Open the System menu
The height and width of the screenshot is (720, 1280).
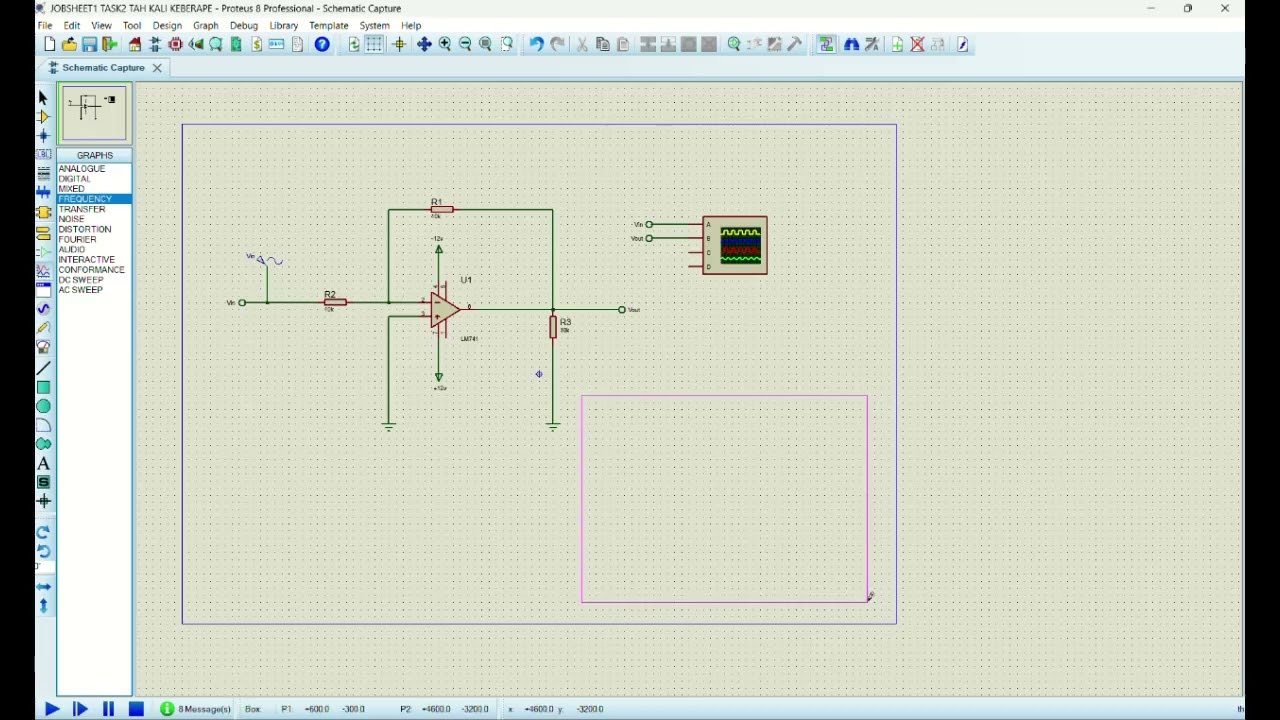374,25
